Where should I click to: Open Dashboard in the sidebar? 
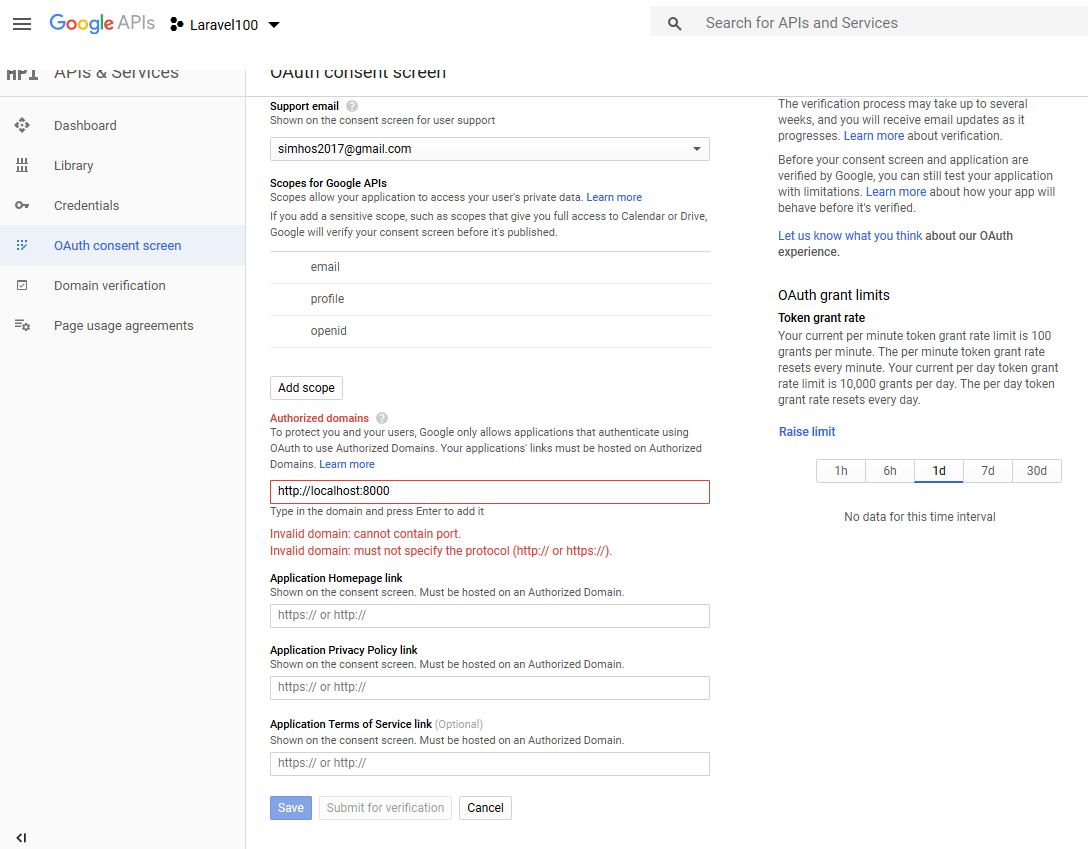pyautogui.click(x=85, y=126)
